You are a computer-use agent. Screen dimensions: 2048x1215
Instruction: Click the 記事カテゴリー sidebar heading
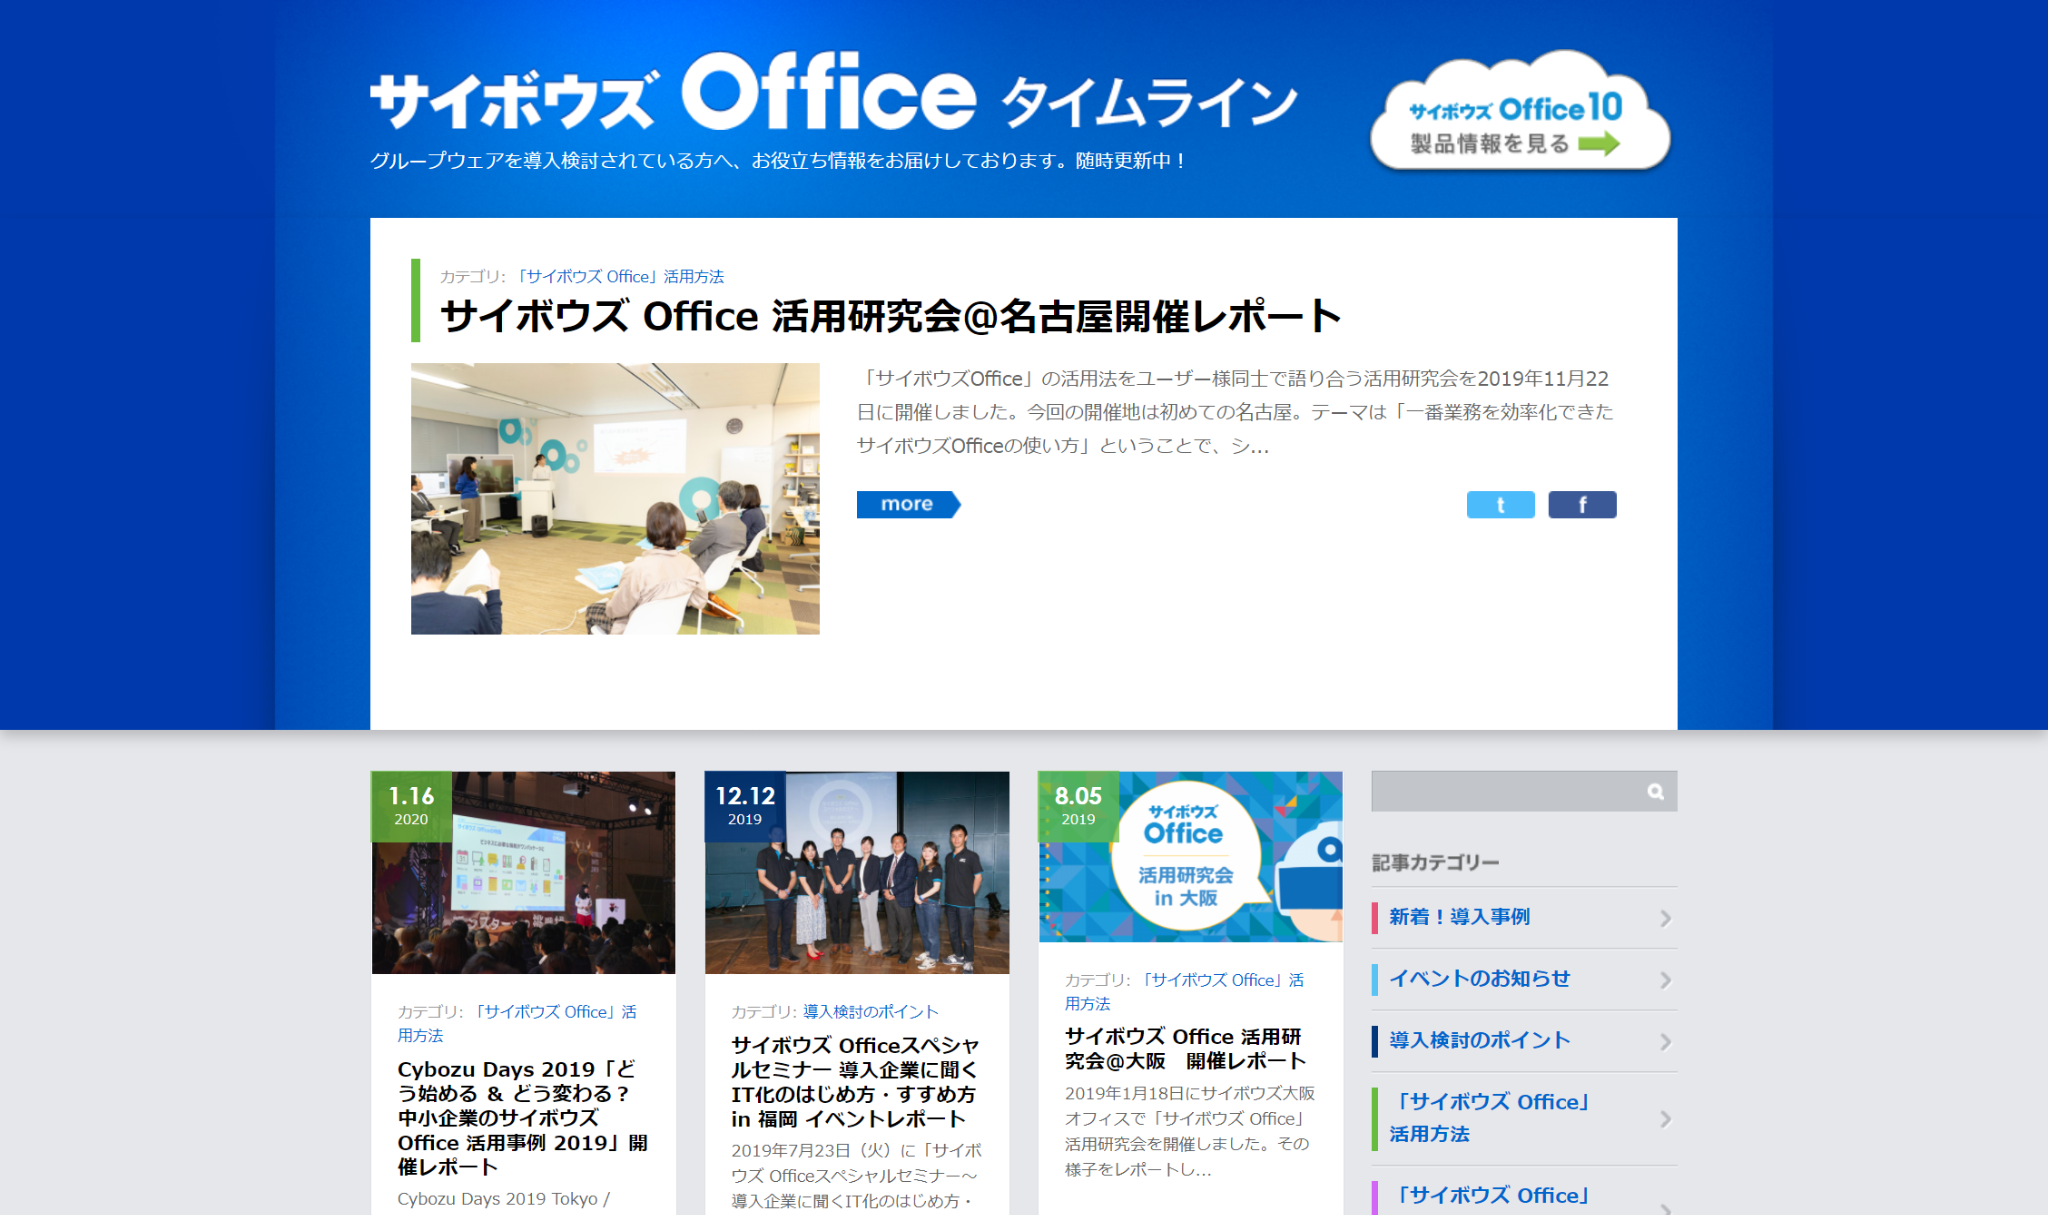[x=1435, y=862]
